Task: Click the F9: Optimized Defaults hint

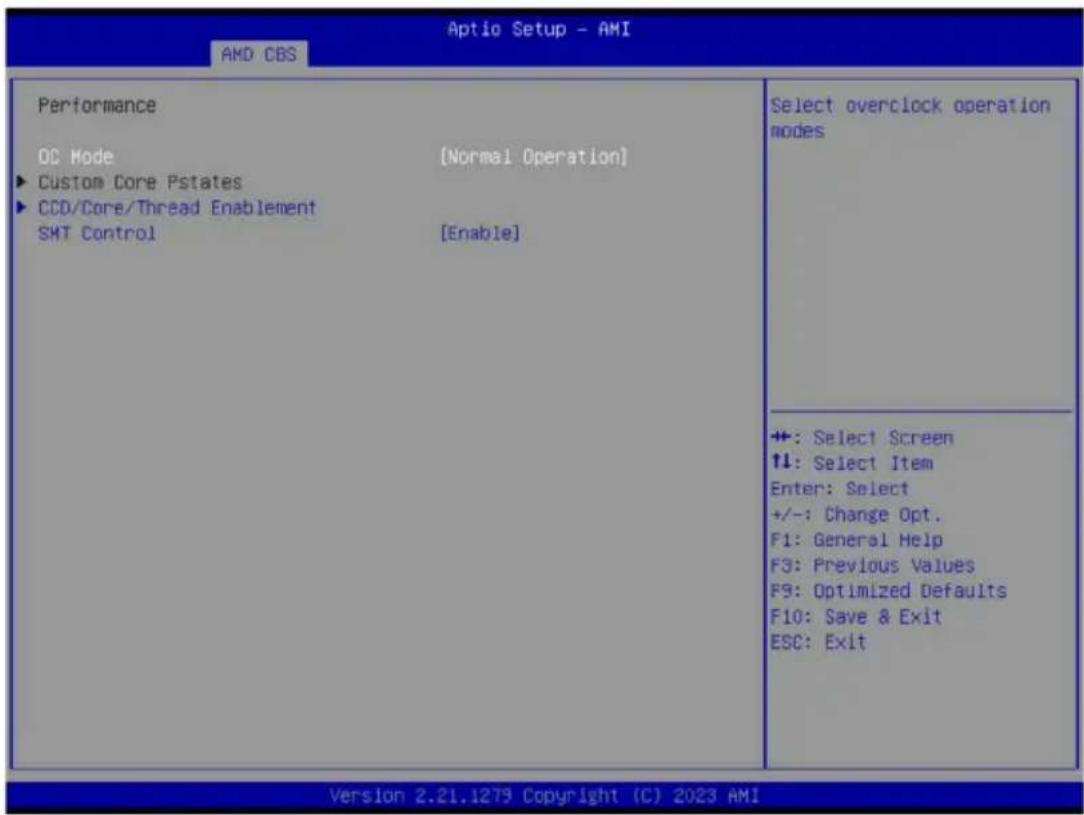Action: (888, 591)
